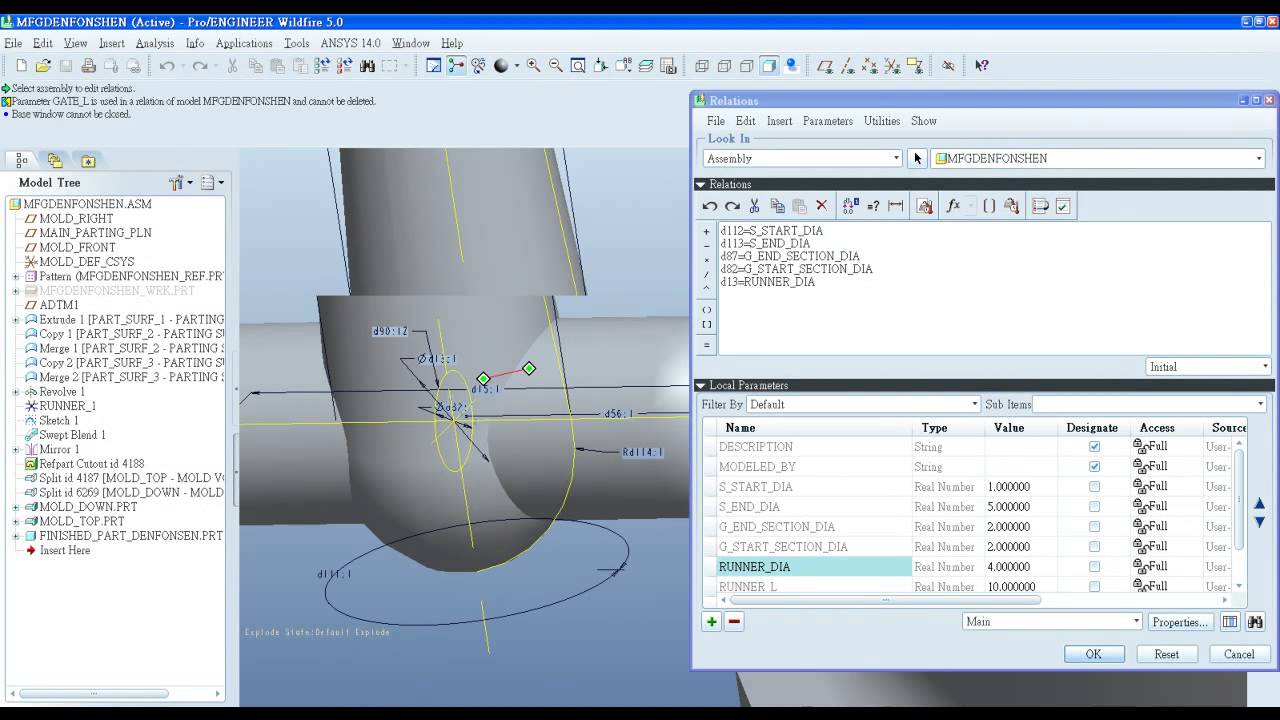
Task: Remove parameter with red minus
Action: tap(734, 621)
